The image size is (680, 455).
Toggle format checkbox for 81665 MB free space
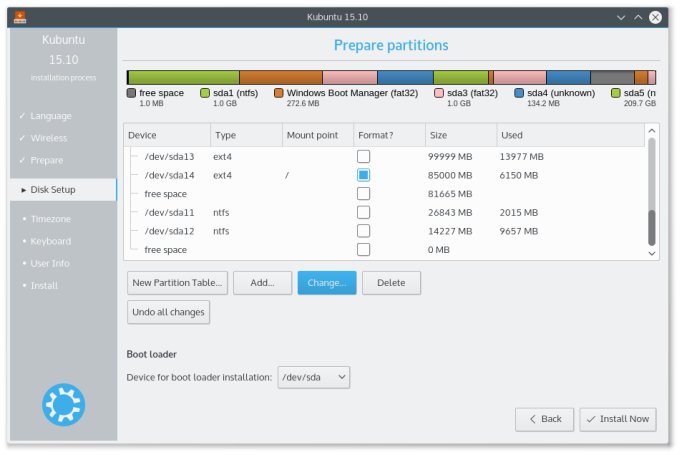pos(363,194)
